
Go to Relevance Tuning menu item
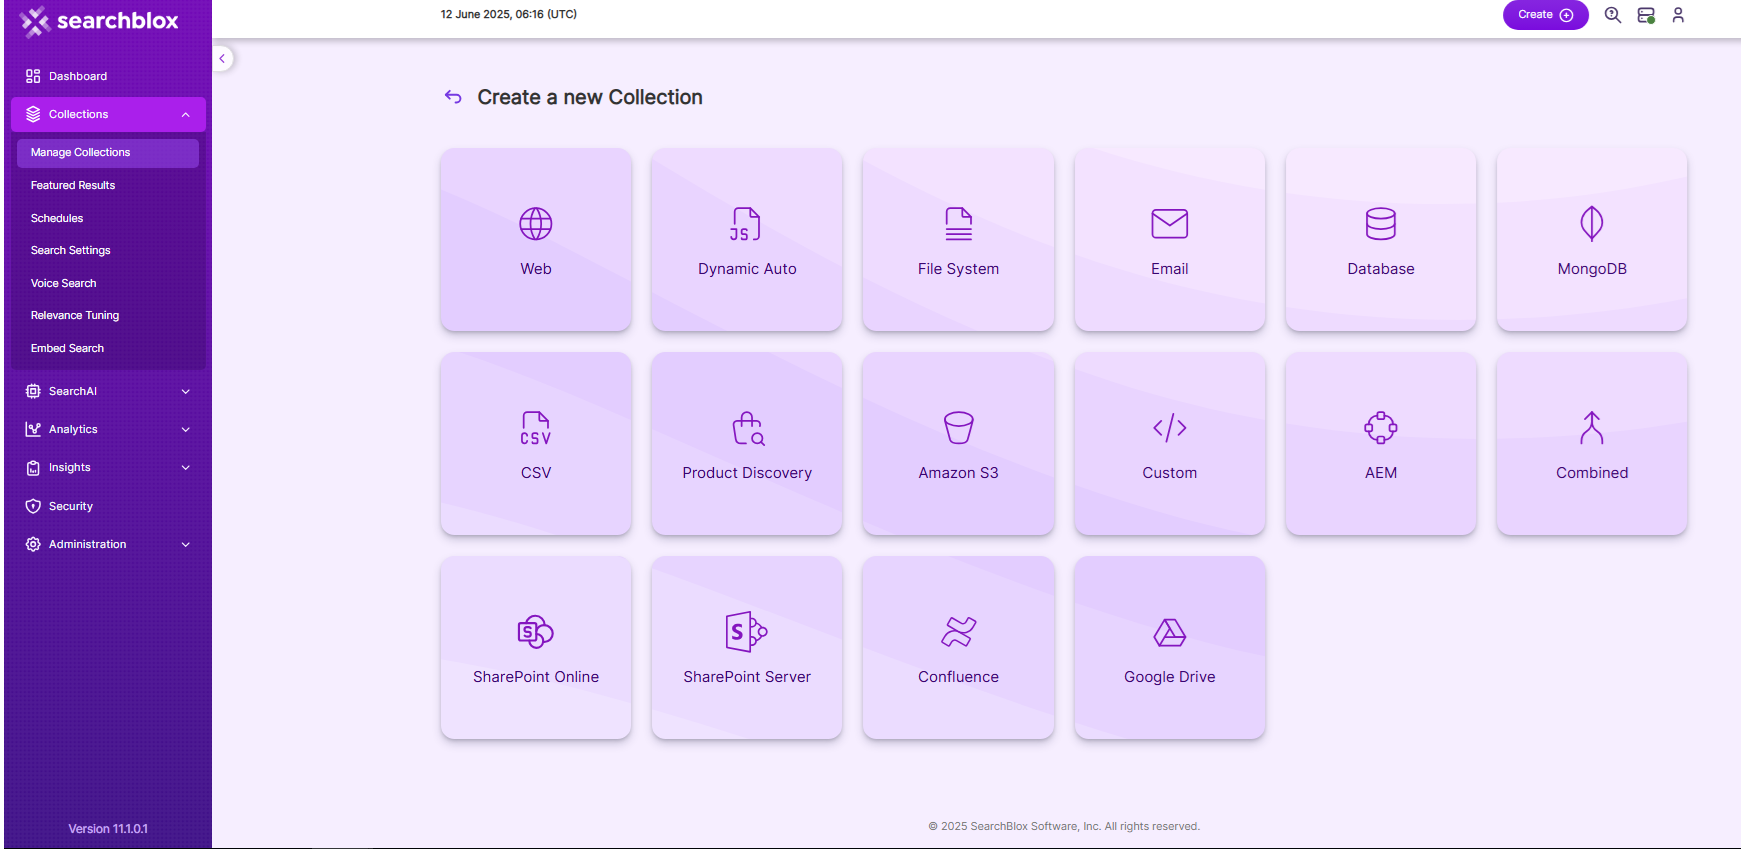75,315
